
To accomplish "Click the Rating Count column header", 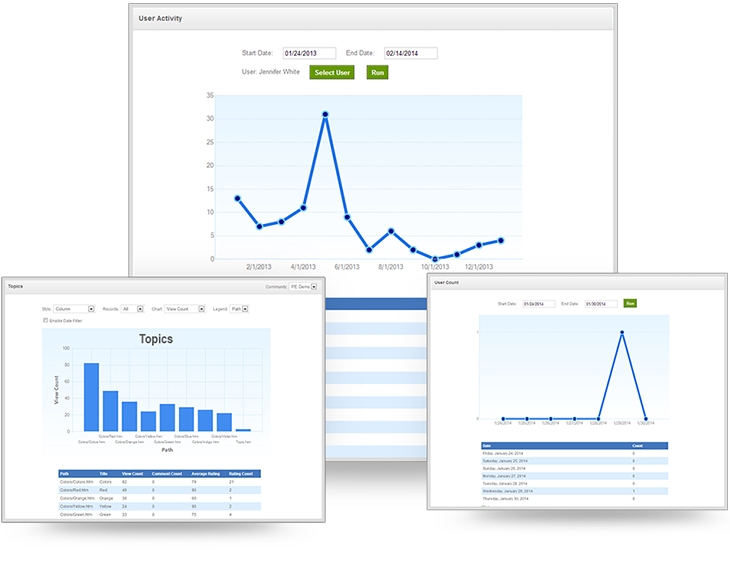I will (x=241, y=474).
